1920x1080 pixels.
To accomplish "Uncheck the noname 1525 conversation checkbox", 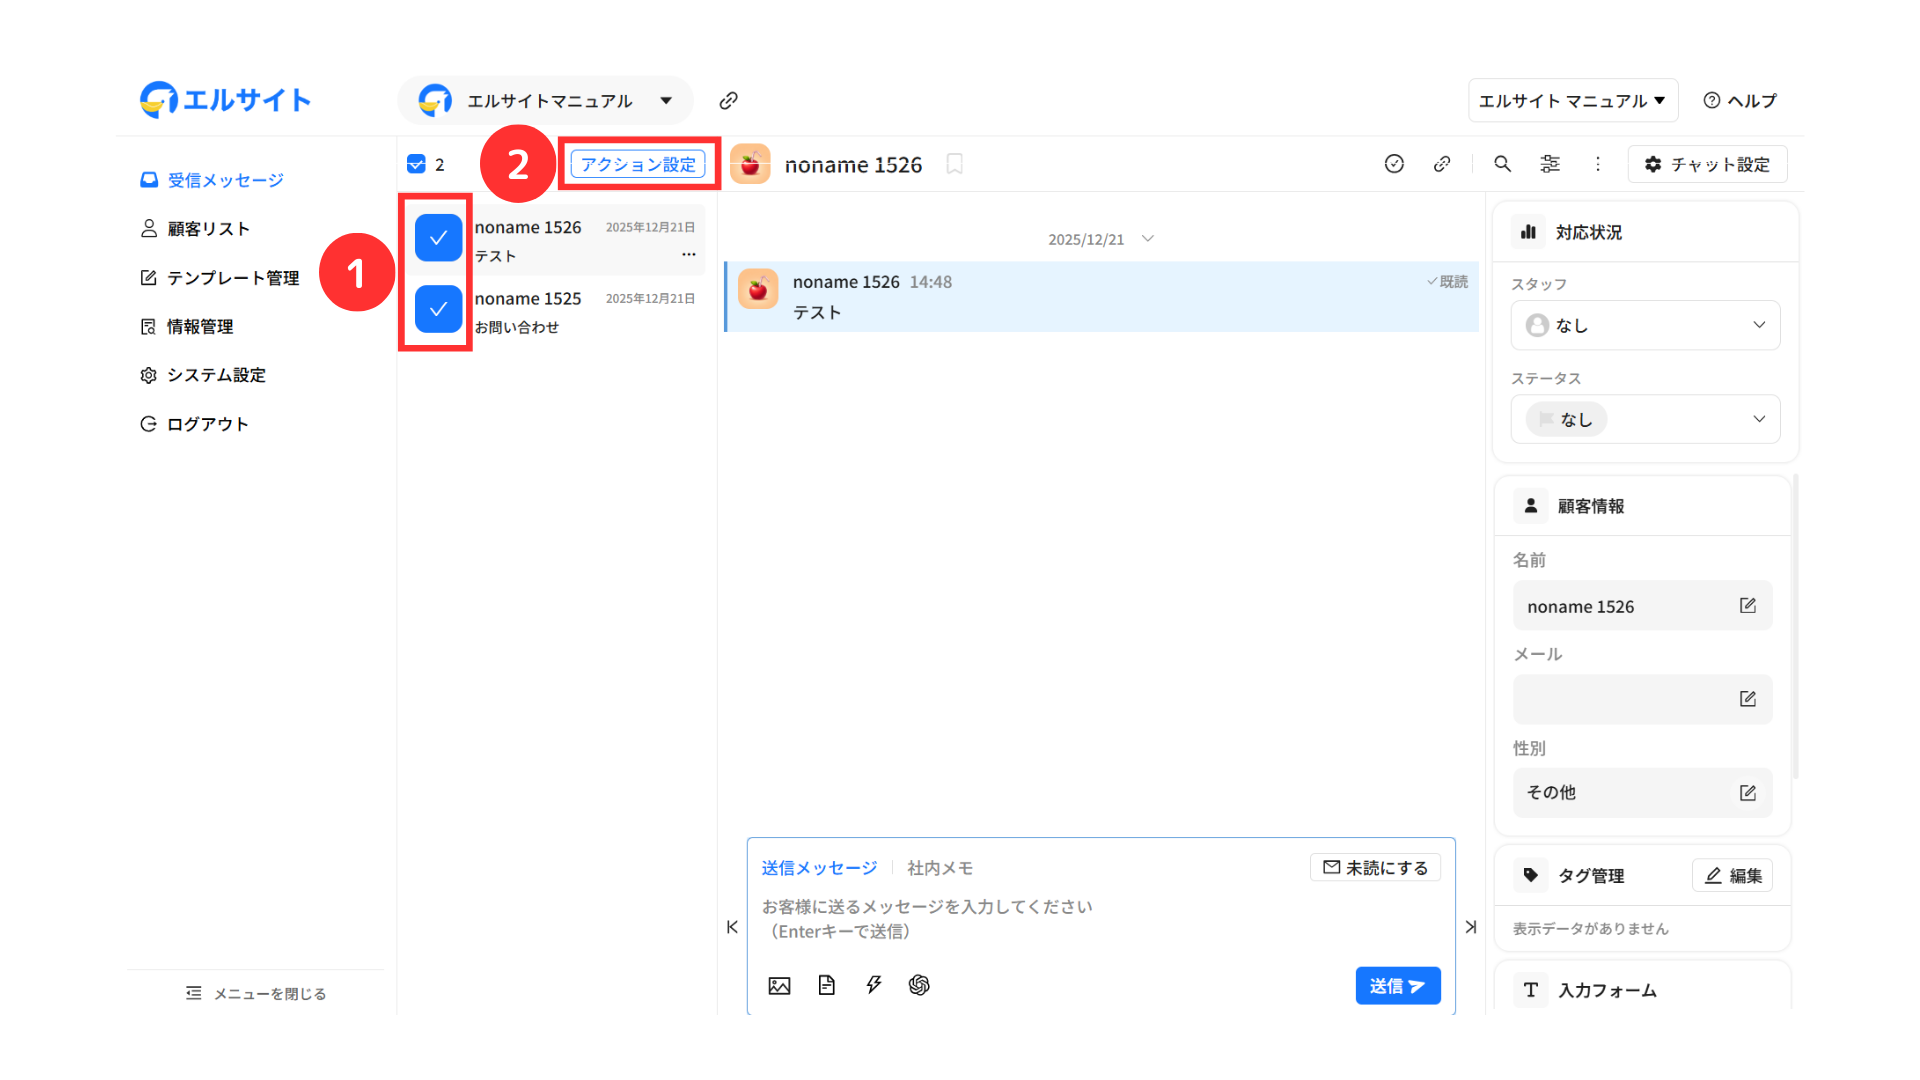I will [x=438, y=309].
